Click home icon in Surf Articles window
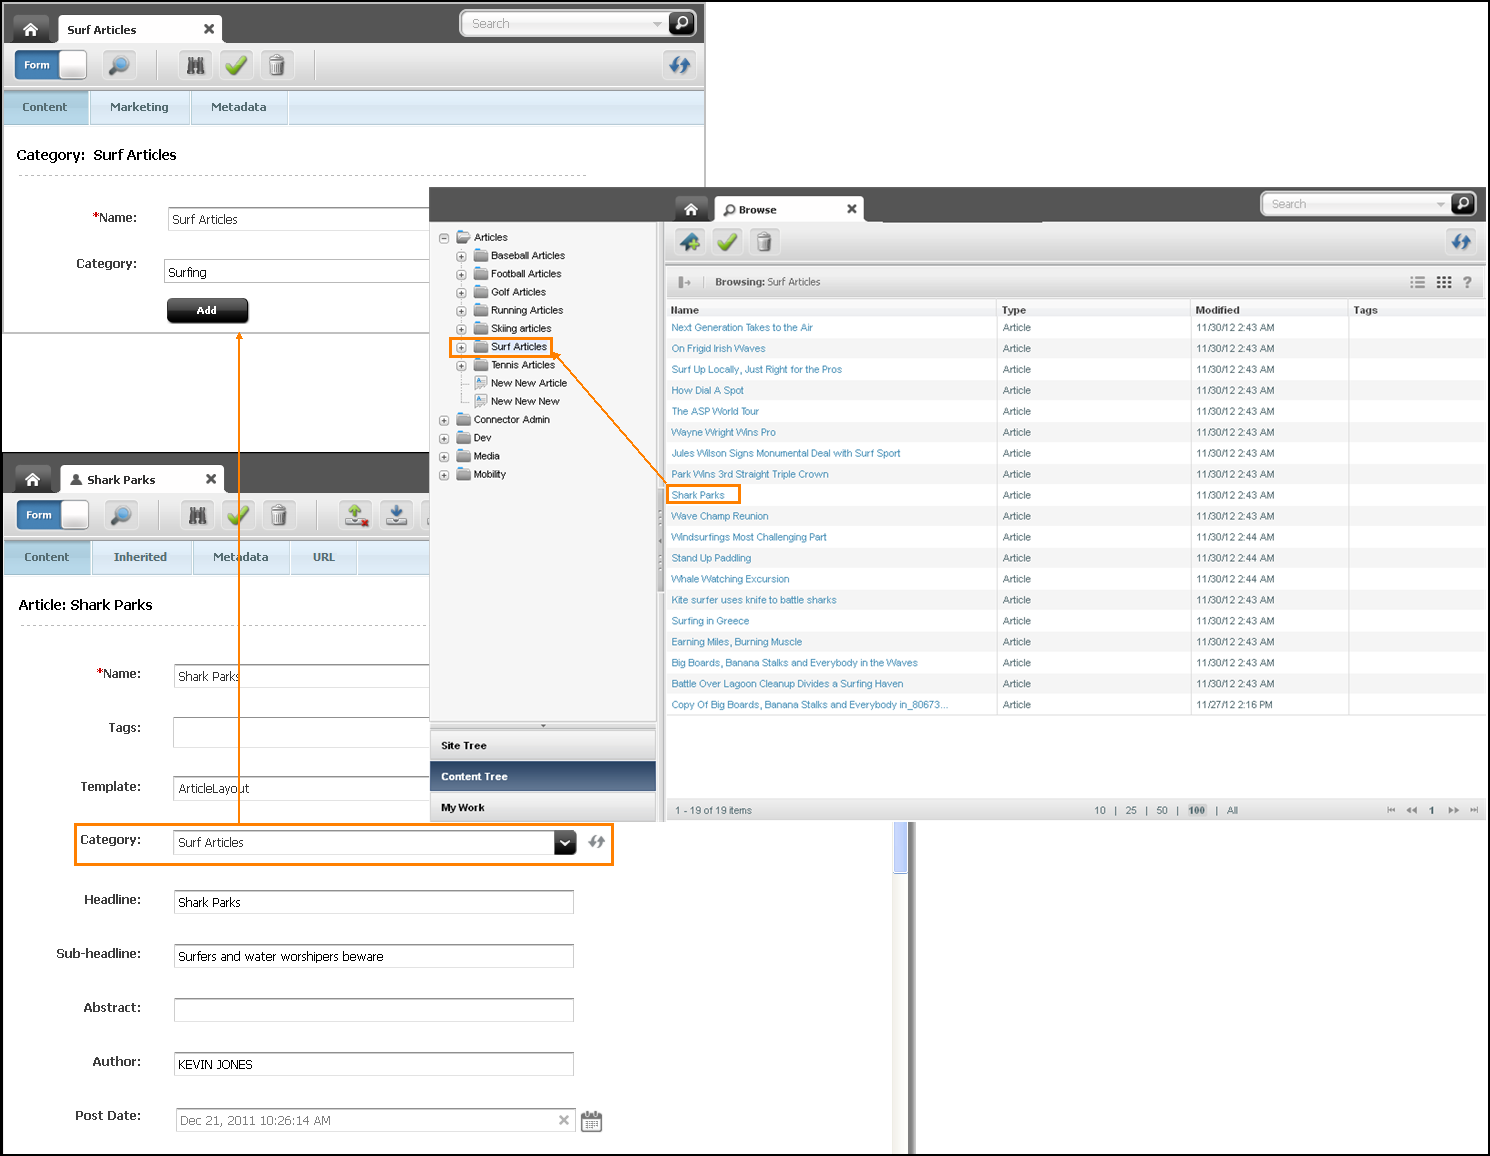The image size is (1490, 1156). [30, 29]
